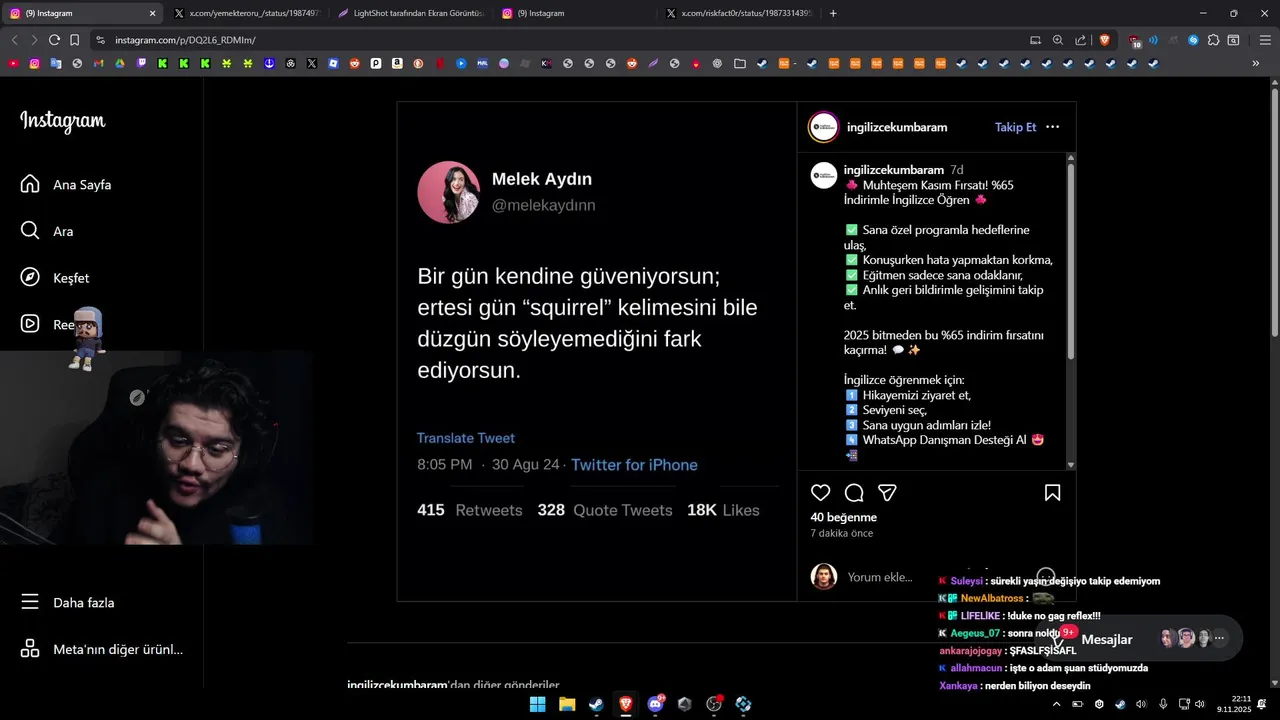Open the Windows Start menu
This screenshot has height=720, width=1280.
tap(537, 704)
